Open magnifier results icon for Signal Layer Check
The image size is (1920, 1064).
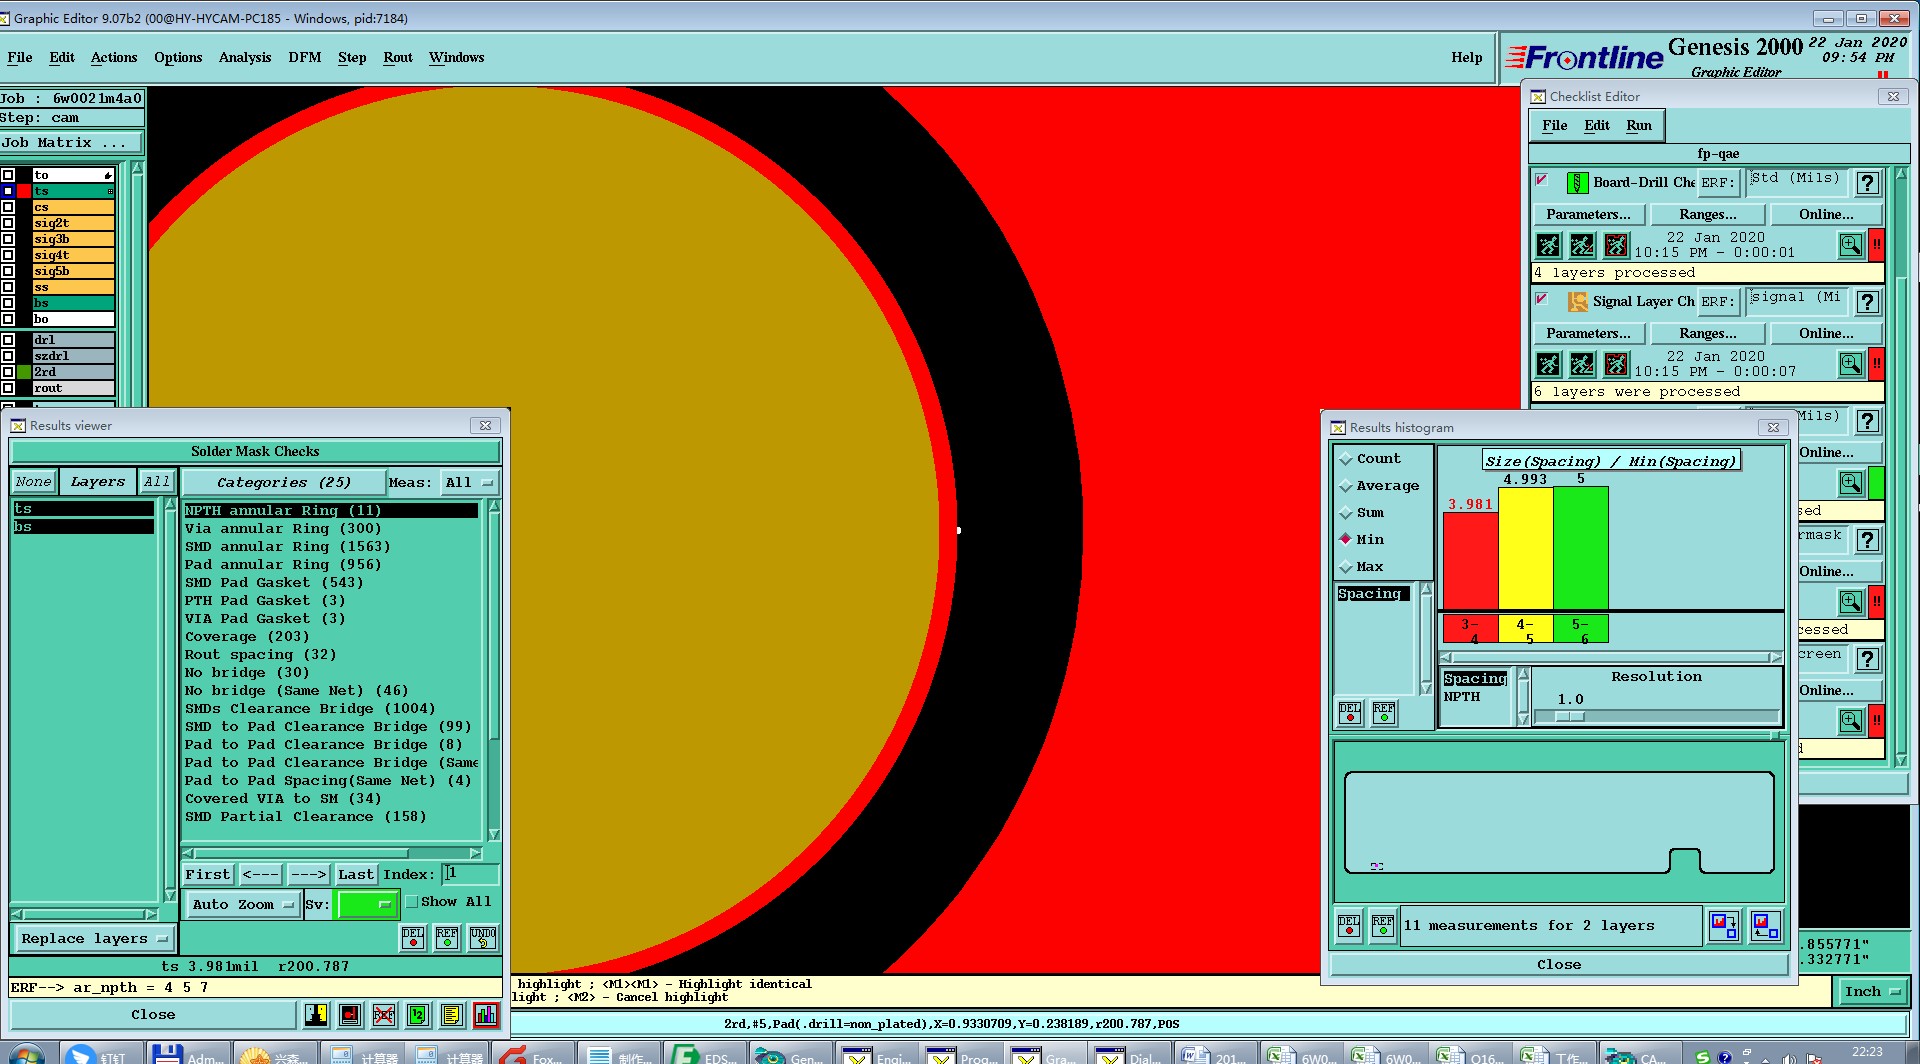[1851, 364]
